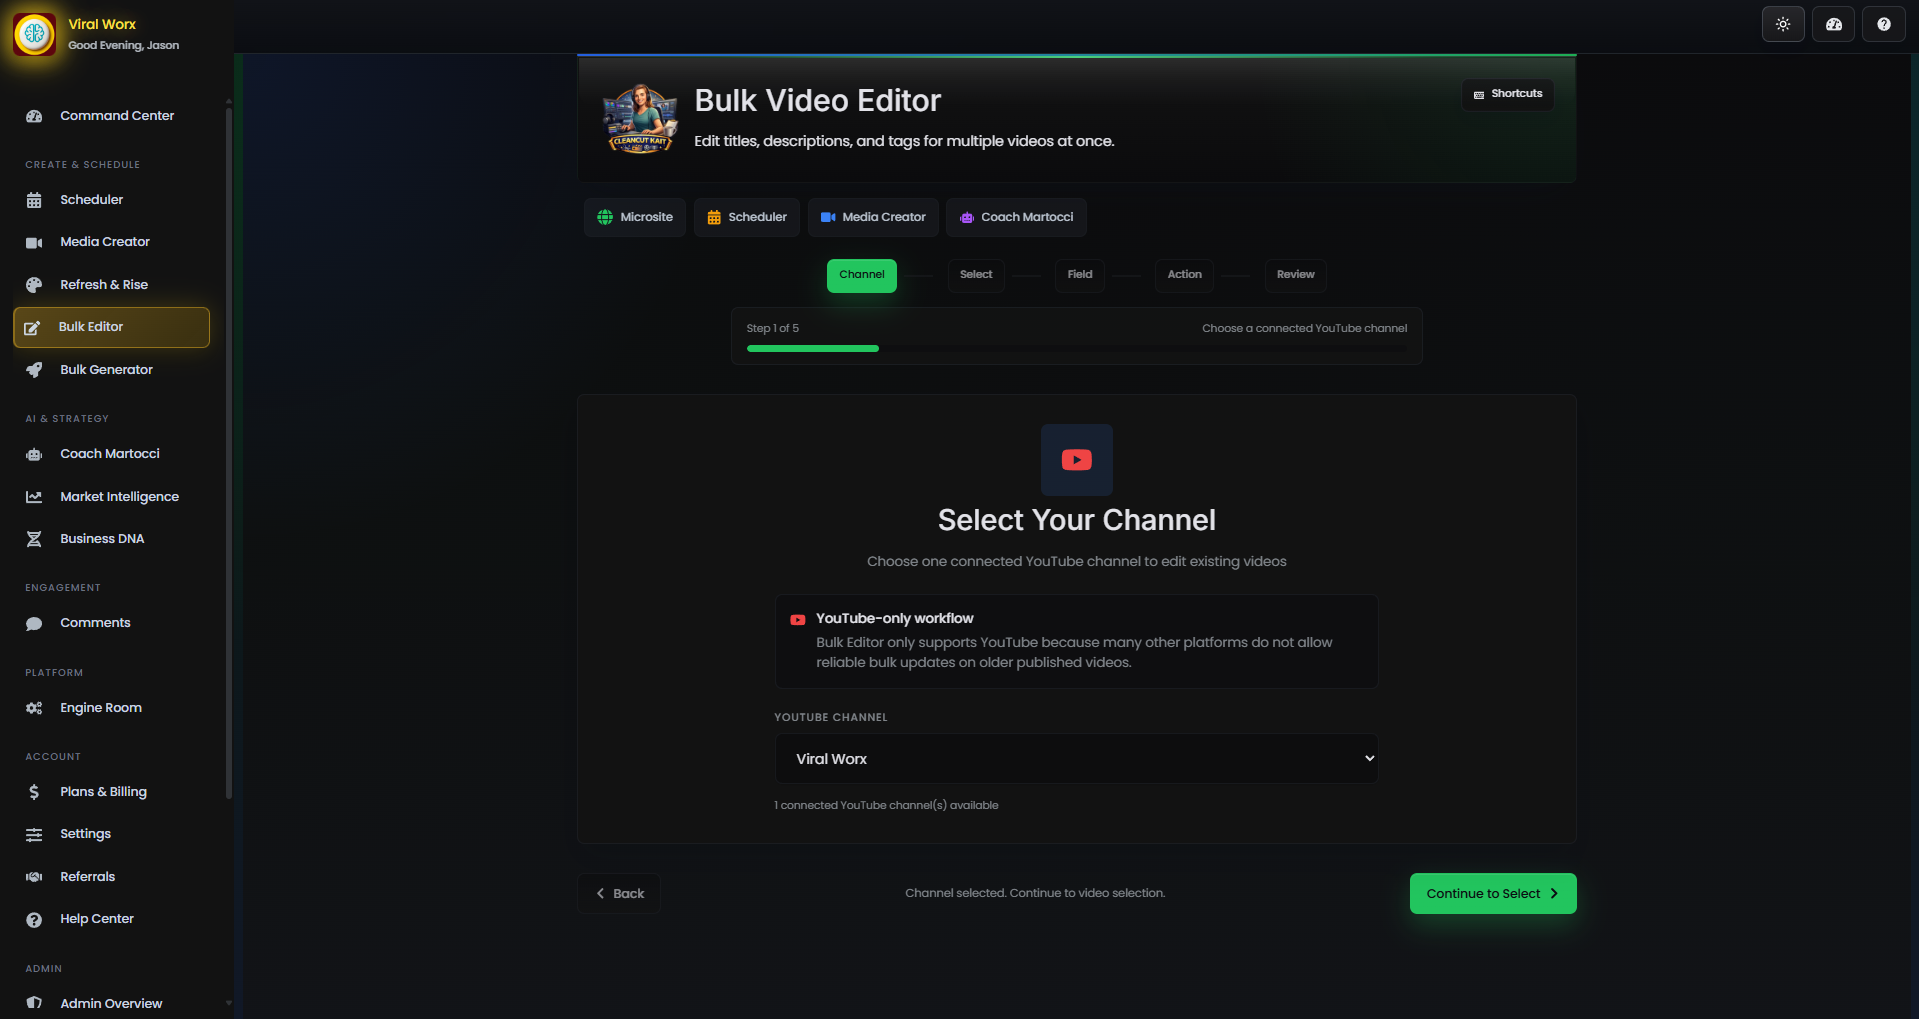Click the green Step 1 of 5 progress bar
The image size is (1919, 1019).
tap(813, 348)
